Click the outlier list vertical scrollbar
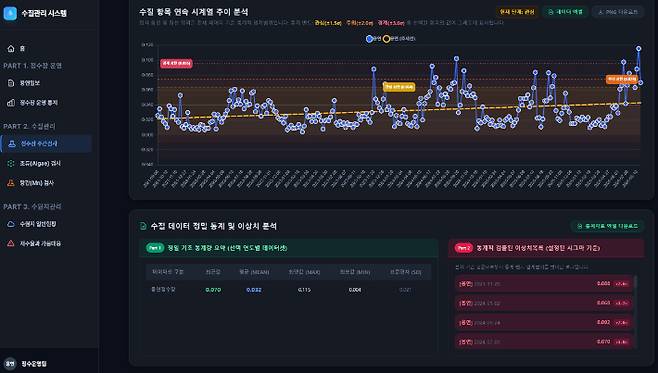 pyautogui.click(x=635, y=312)
